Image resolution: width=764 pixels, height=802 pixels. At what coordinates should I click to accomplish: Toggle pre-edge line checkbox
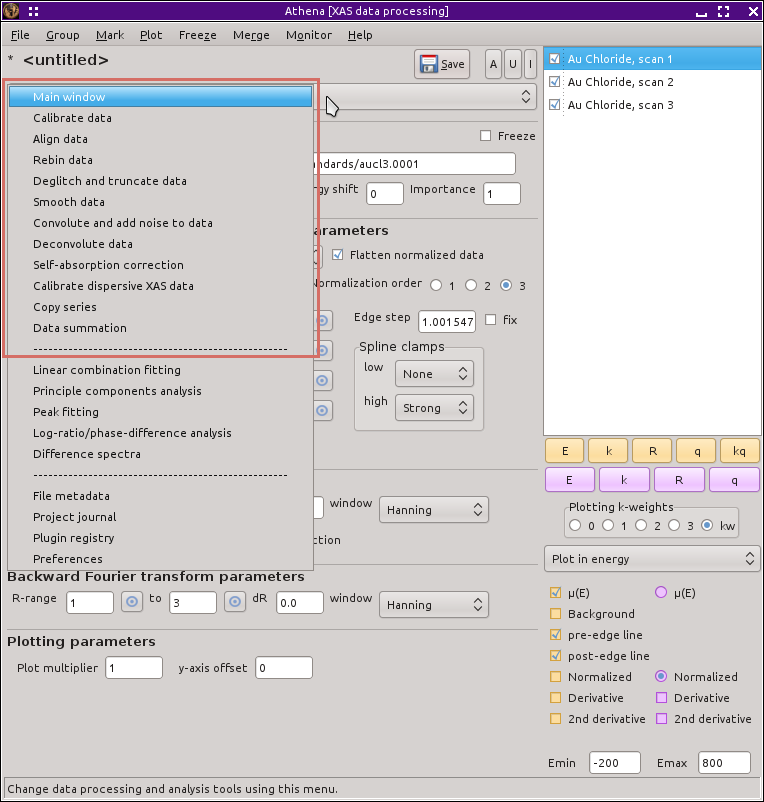coord(555,635)
